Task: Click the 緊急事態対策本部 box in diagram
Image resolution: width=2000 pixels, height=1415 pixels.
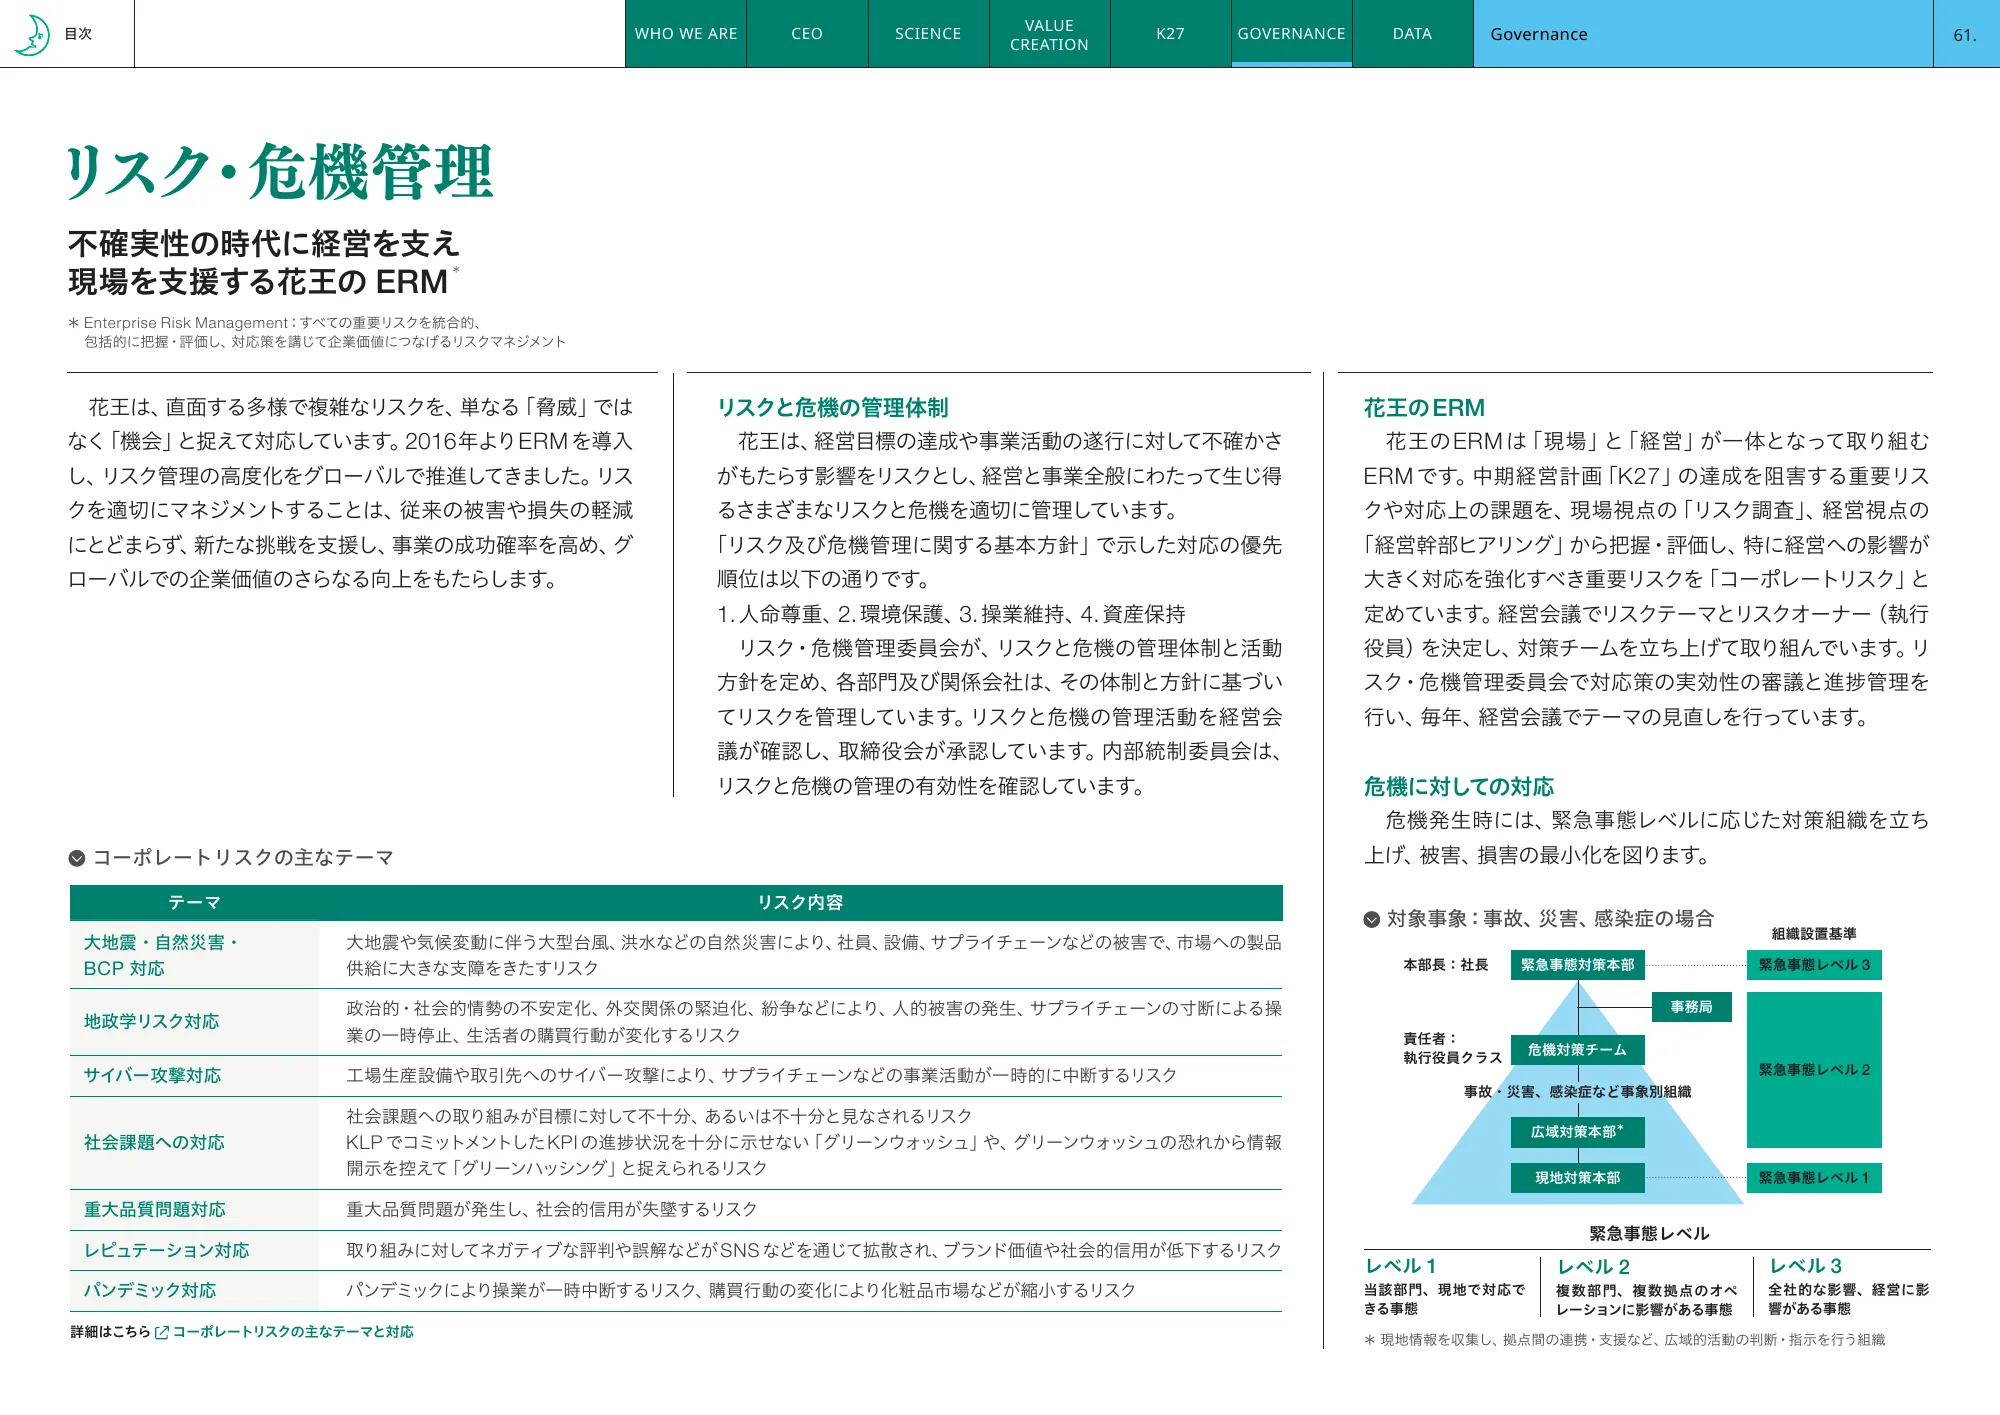Action: pyautogui.click(x=1577, y=965)
